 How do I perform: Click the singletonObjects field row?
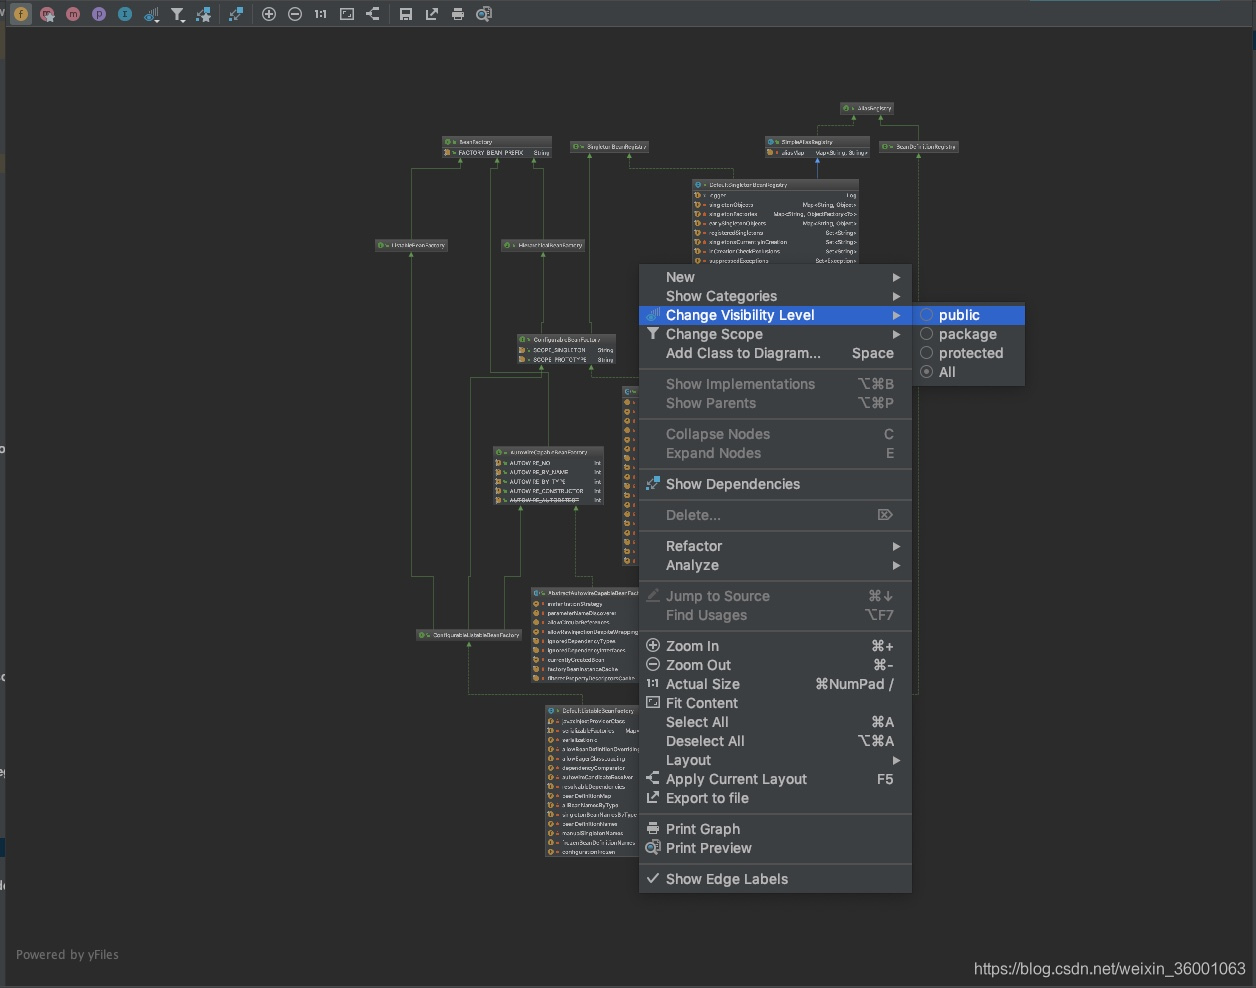click(x=775, y=205)
